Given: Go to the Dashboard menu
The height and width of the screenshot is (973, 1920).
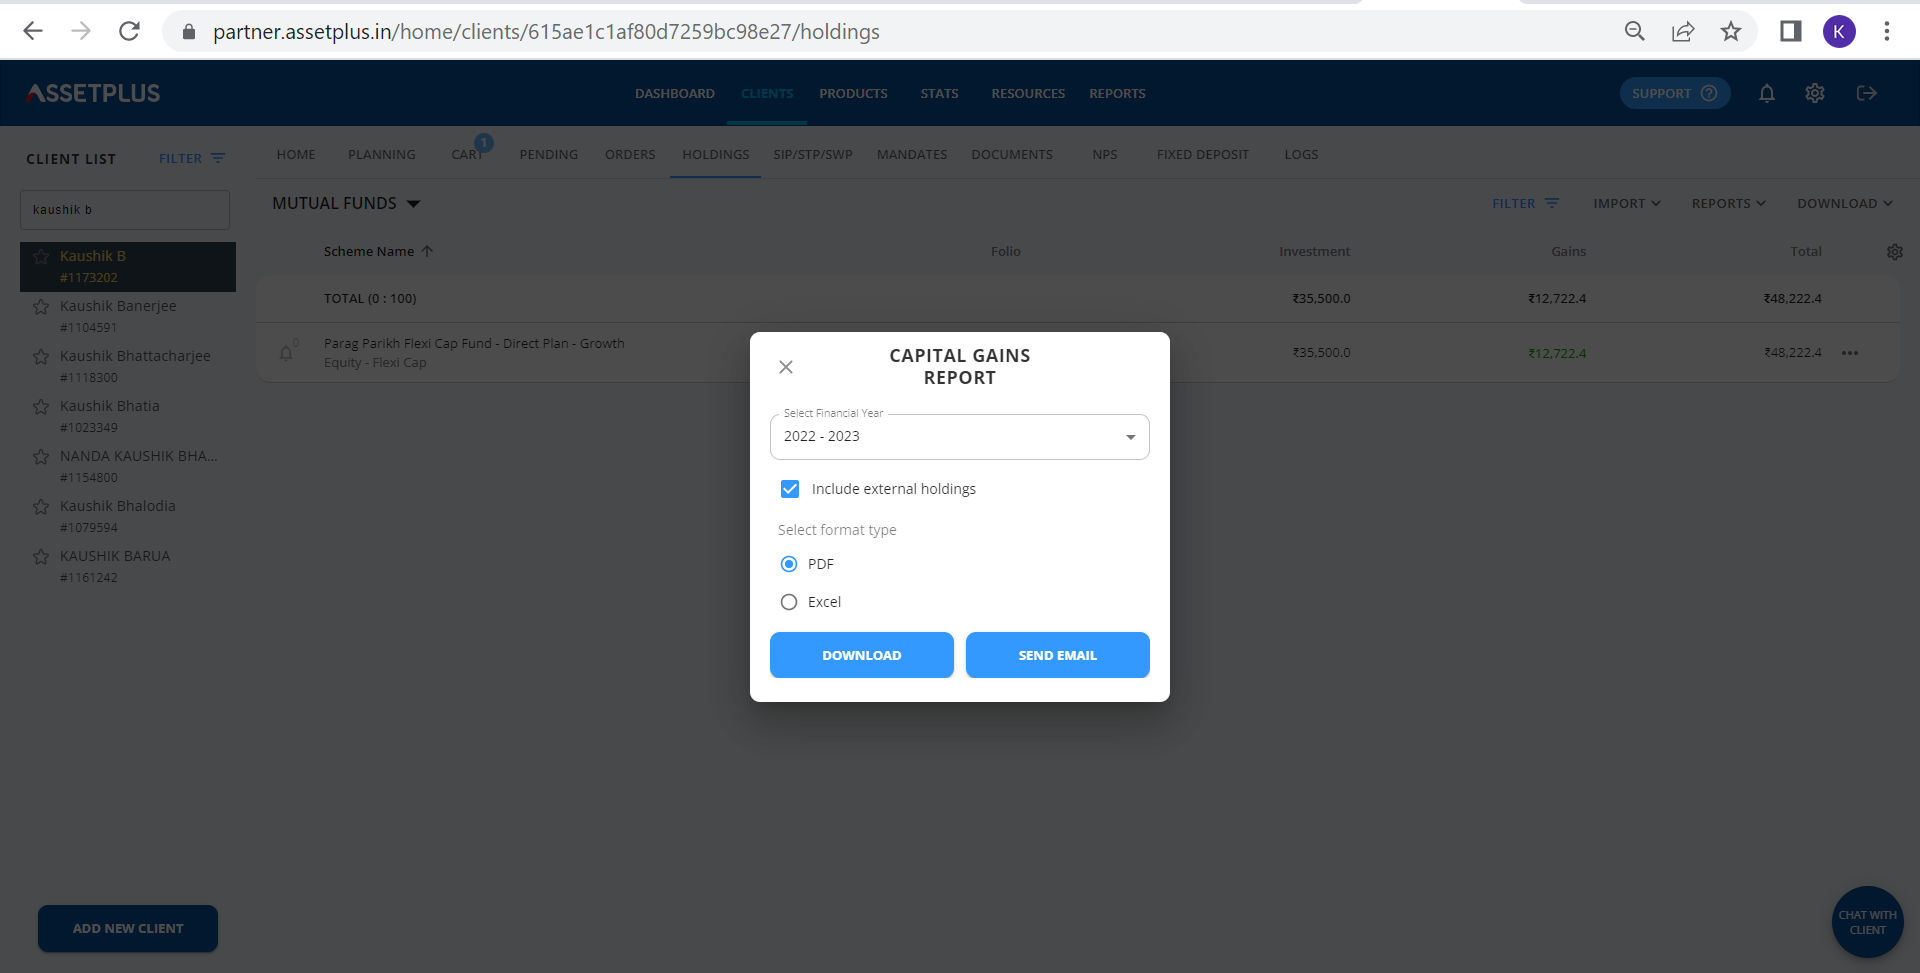Looking at the screenshot, I should point(675,94).
